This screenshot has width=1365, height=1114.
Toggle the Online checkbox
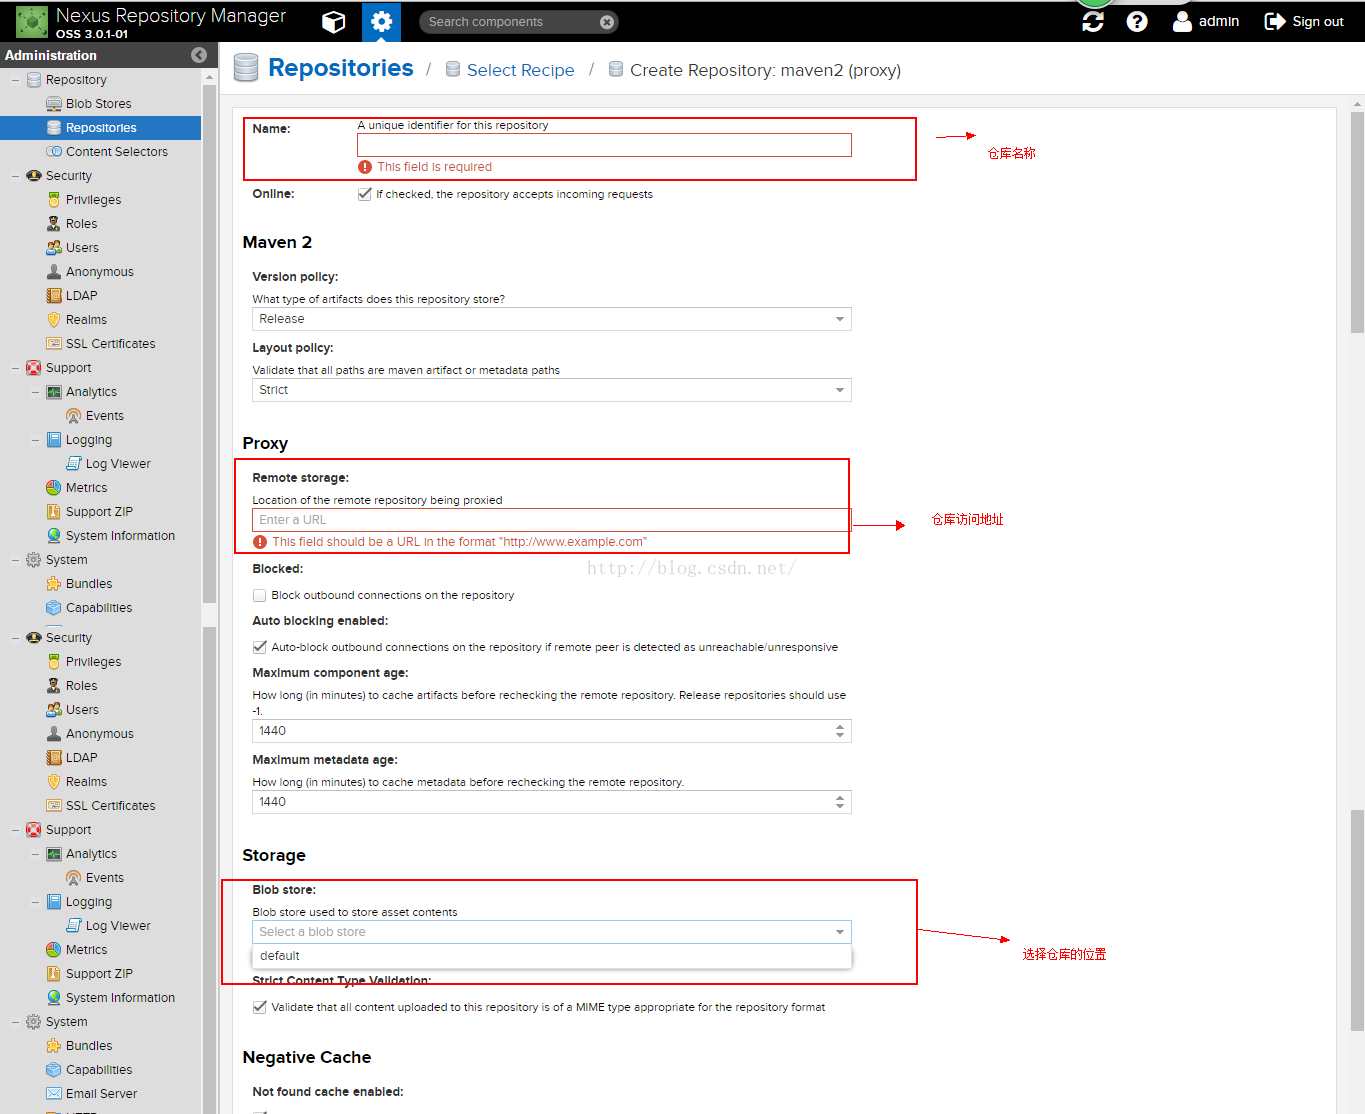(365, 194)
